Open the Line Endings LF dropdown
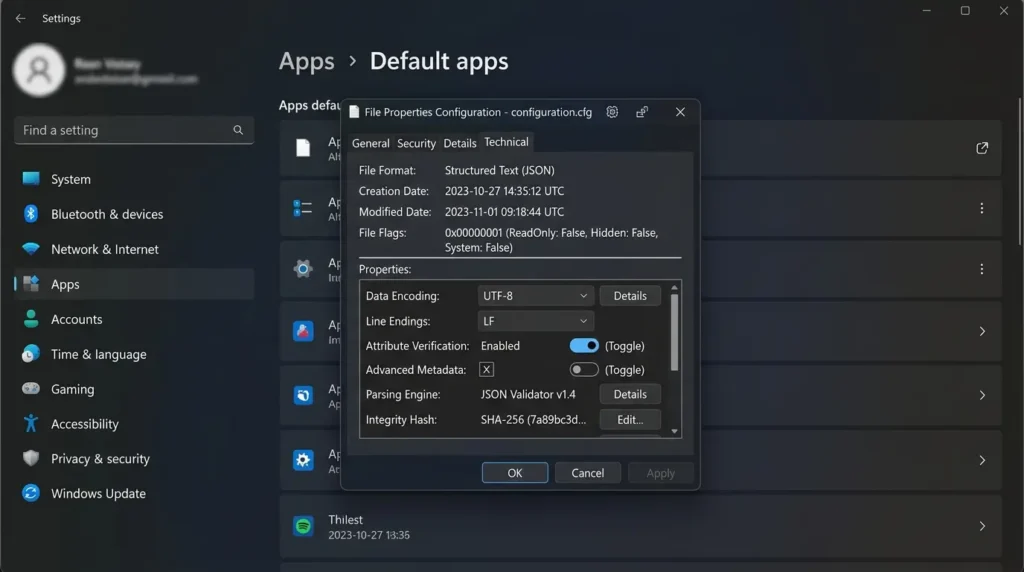Screen dimensions: 1024x572 pos(536,321)
